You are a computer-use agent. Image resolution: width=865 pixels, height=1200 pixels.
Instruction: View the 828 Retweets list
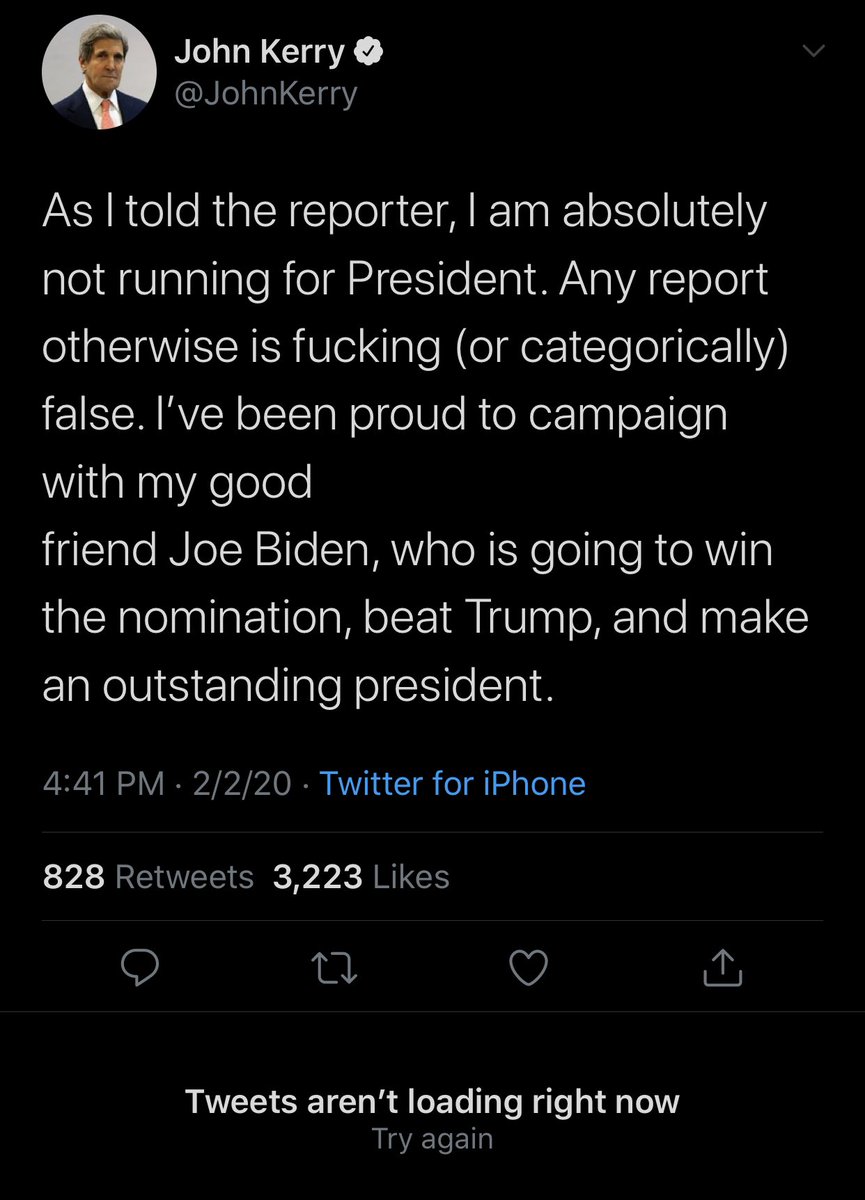pos(148,877)
